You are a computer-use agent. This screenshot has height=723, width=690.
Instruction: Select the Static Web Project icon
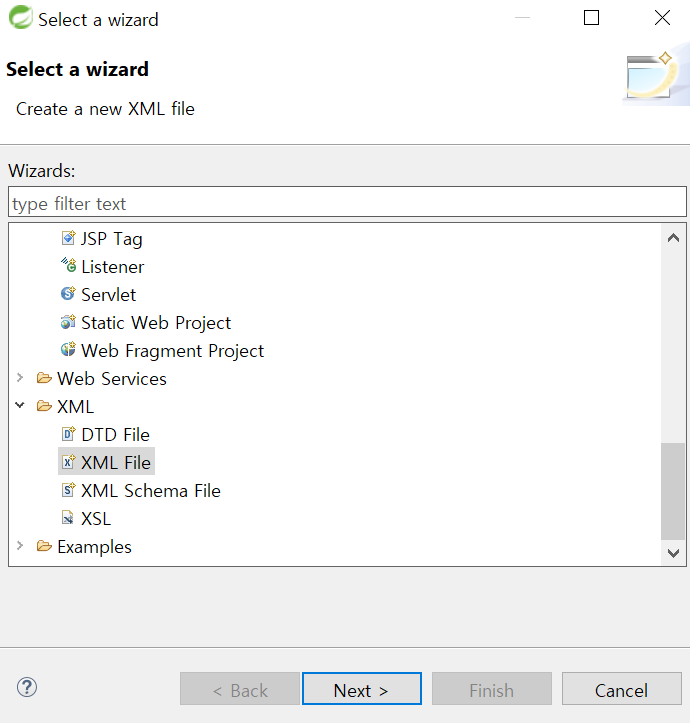[68, 321]
